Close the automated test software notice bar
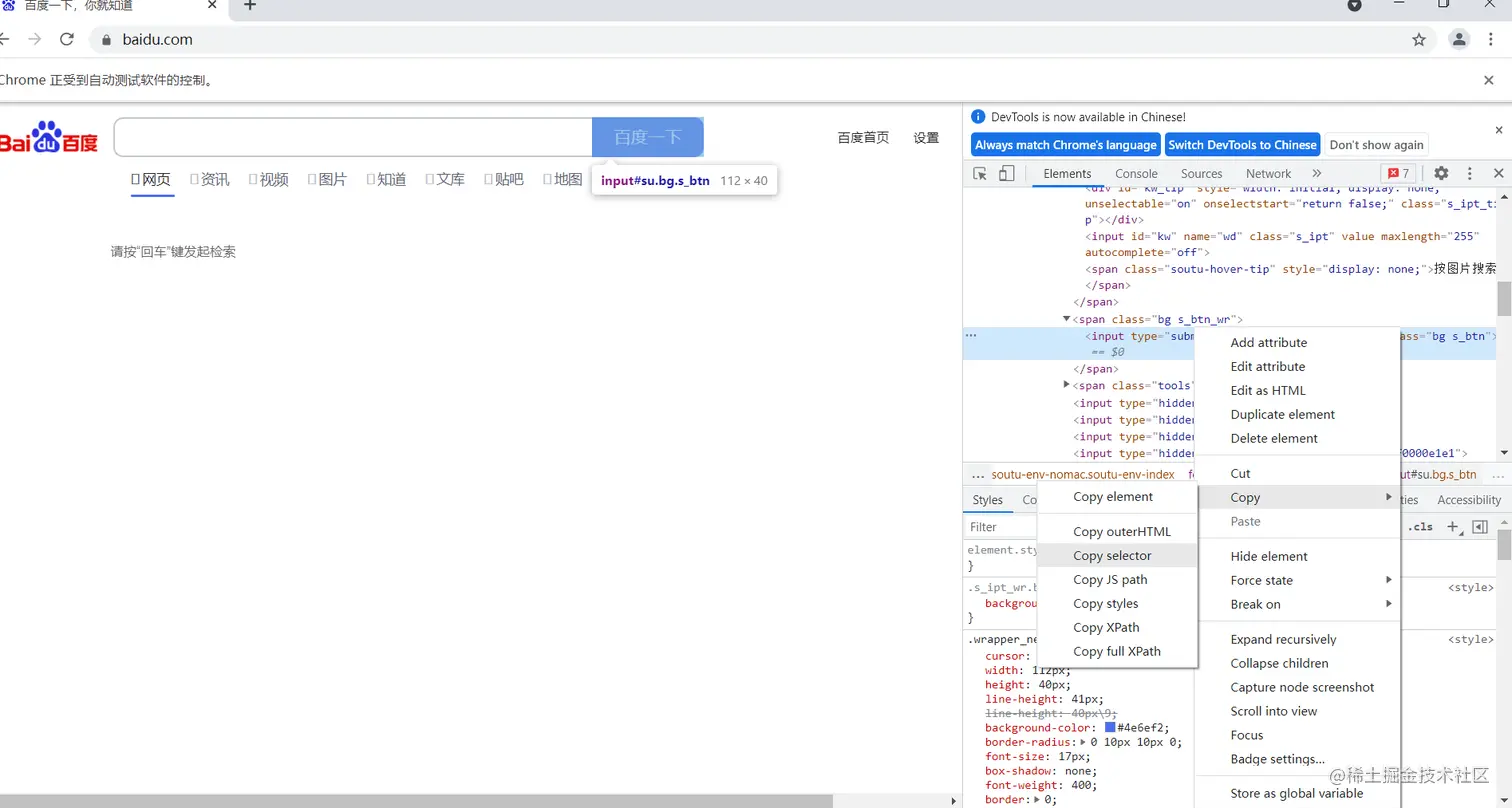 (1489, 80)
